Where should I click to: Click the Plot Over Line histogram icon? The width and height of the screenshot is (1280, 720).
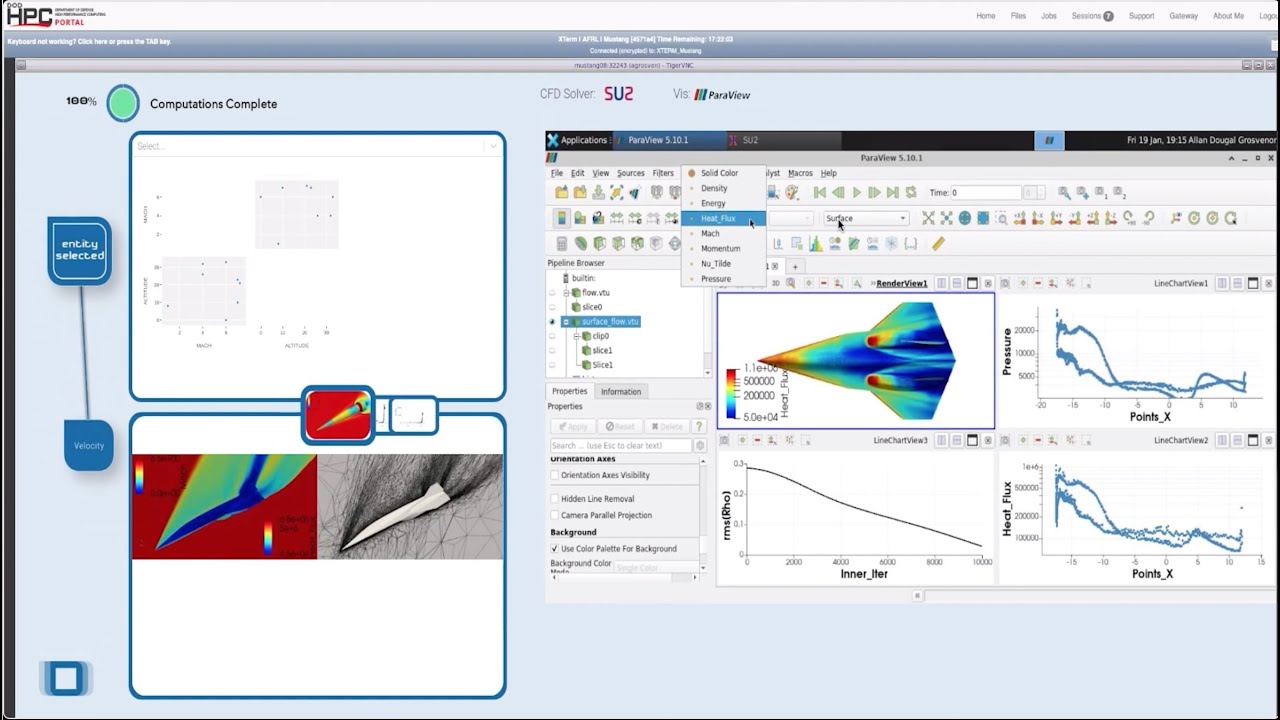pos(816,243)
